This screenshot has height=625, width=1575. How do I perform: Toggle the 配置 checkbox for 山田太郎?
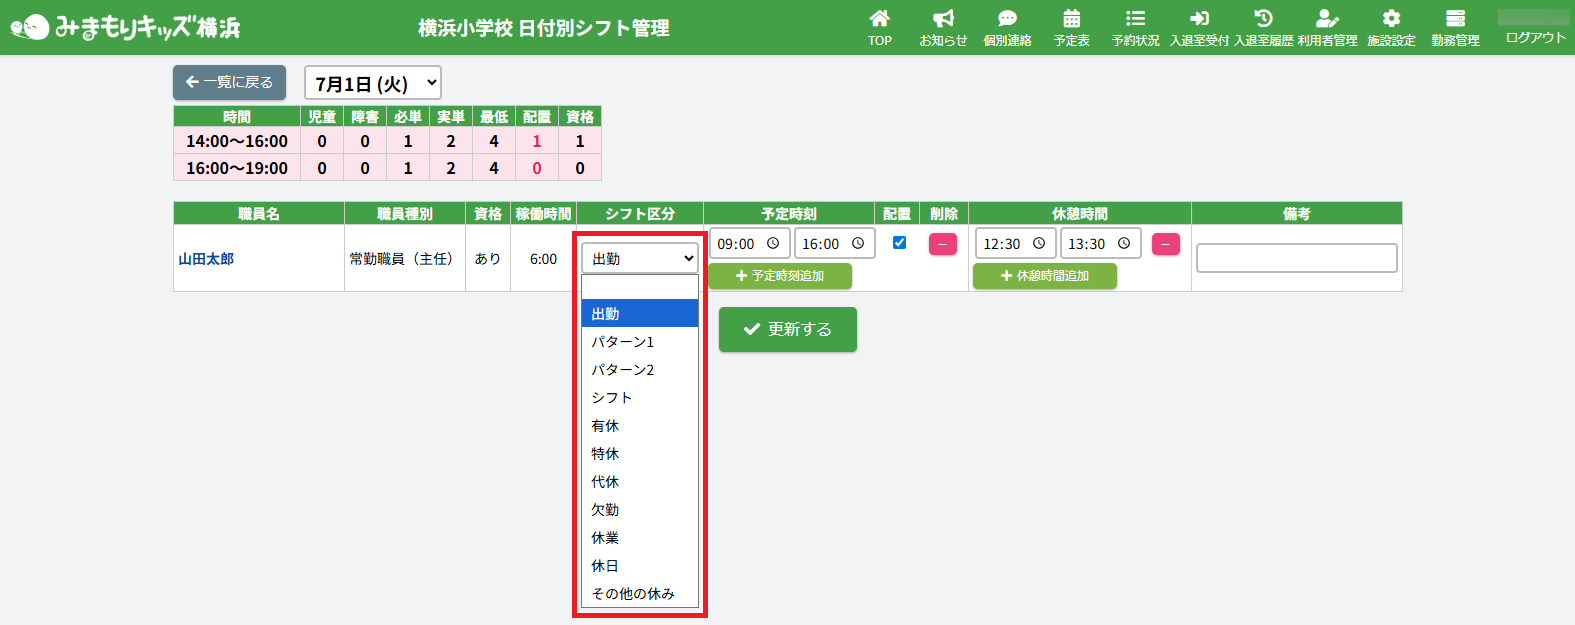coord(899,243)
